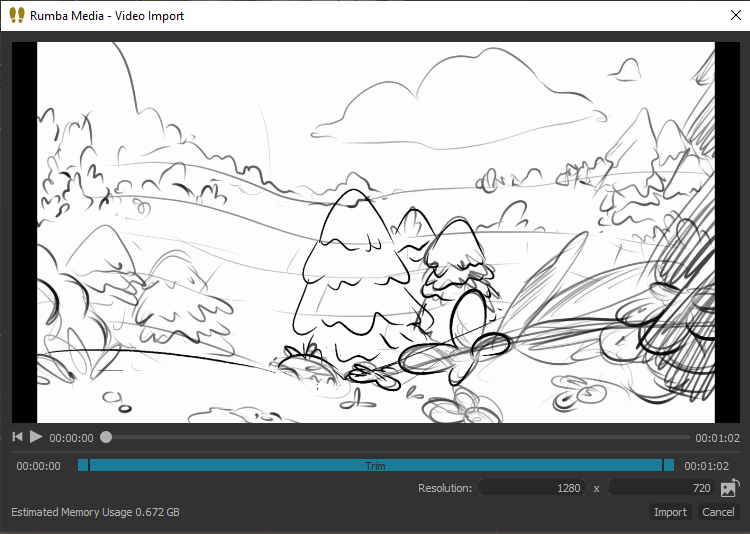Image resolution: width=750 pixels, height=534 pixels.
Task: Click the playback end time 00:01:02
Action: tap(717, 438)
